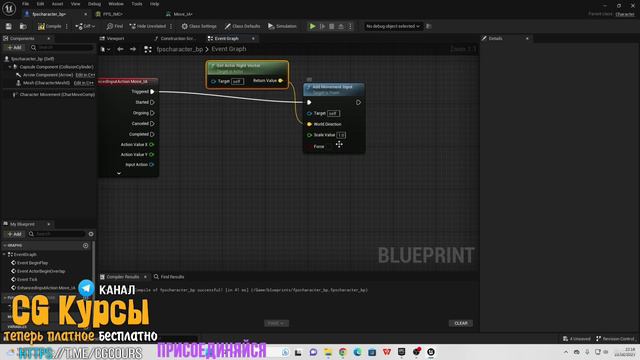Open Hide Unrelated options menu
This screenshot has width=640, height=360.
click(x=171, y=26)
